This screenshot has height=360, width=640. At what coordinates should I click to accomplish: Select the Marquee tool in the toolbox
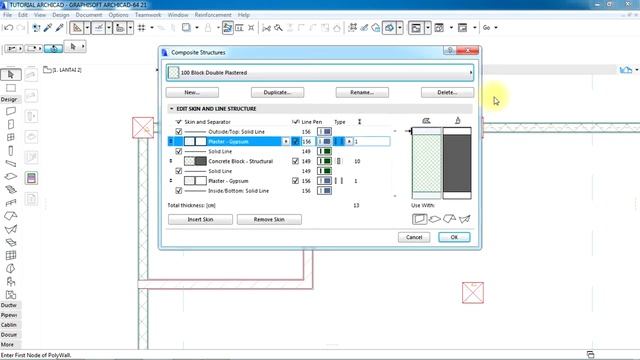tap(11, 88)
